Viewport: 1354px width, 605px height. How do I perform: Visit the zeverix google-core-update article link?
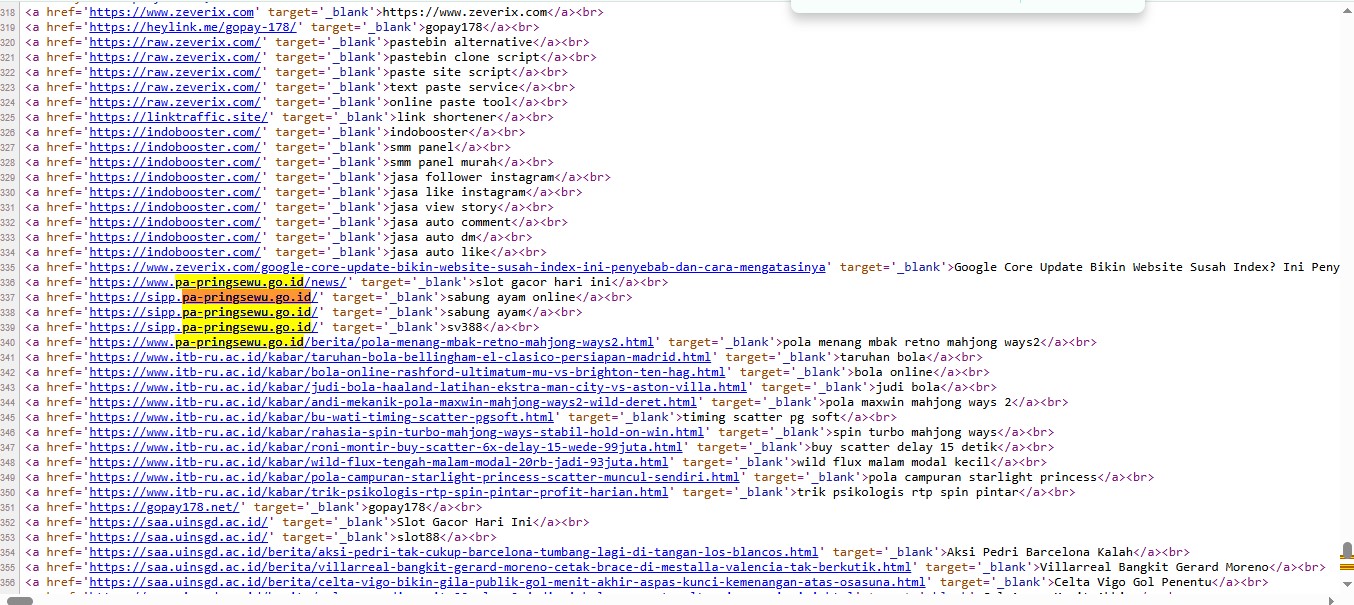(x=457, y=267)
